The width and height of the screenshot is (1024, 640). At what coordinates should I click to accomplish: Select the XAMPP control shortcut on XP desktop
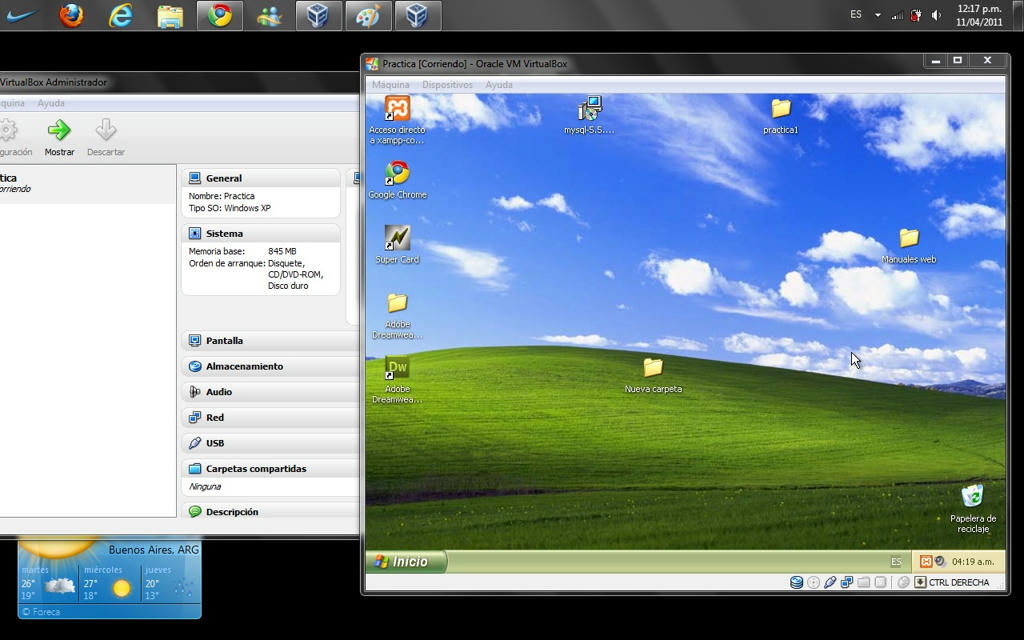397,120
